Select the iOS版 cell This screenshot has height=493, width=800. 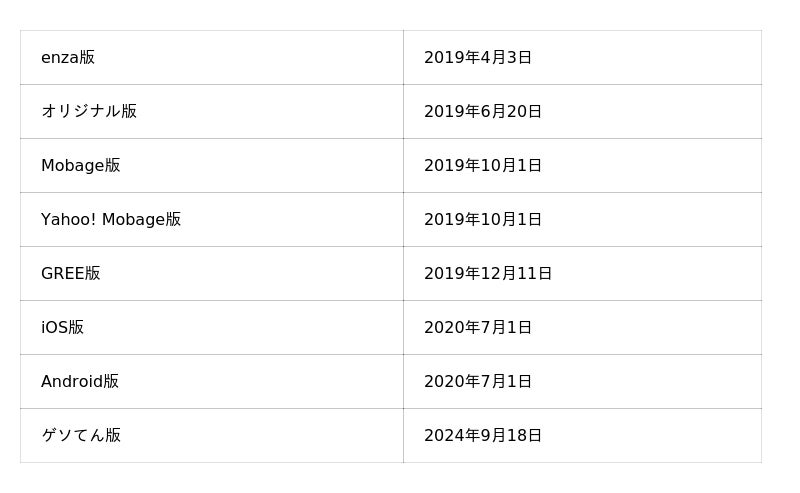[x=63, y=328]
